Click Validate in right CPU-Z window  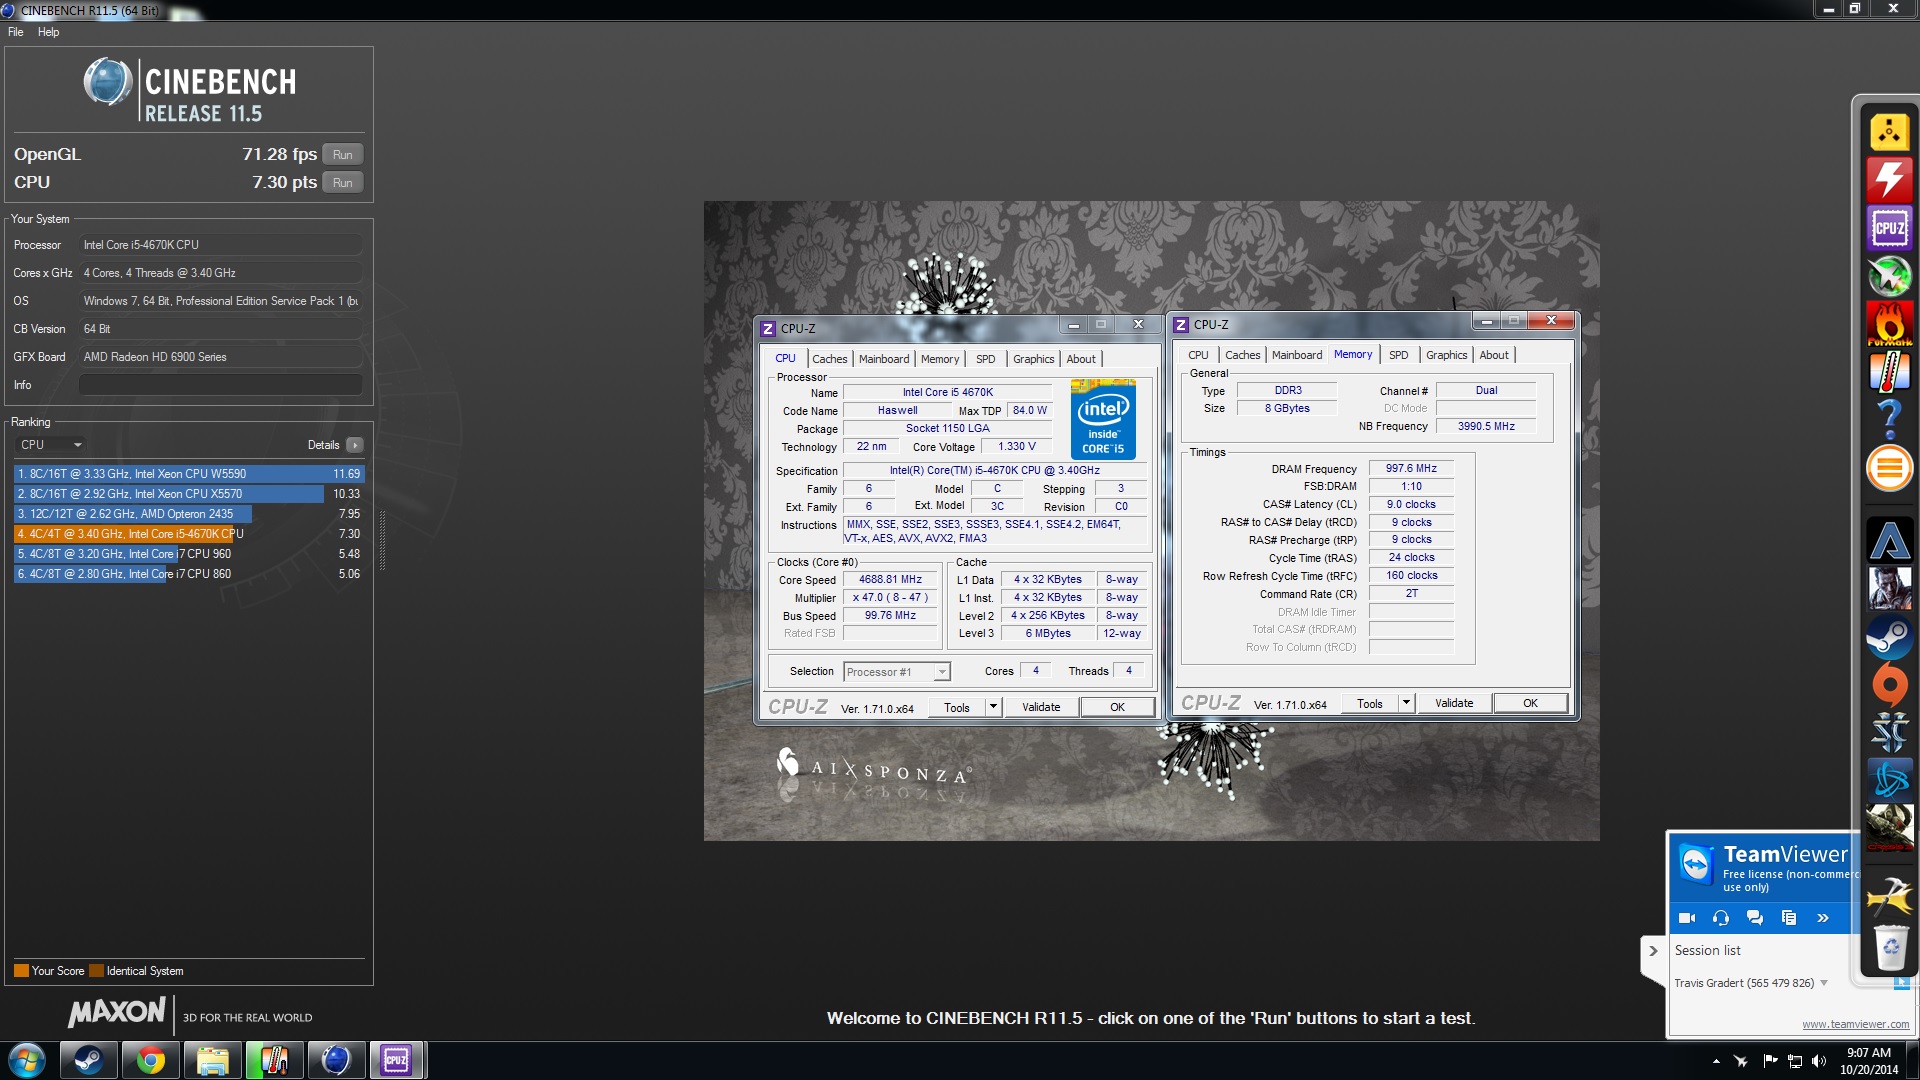(x=1454, y=703)
